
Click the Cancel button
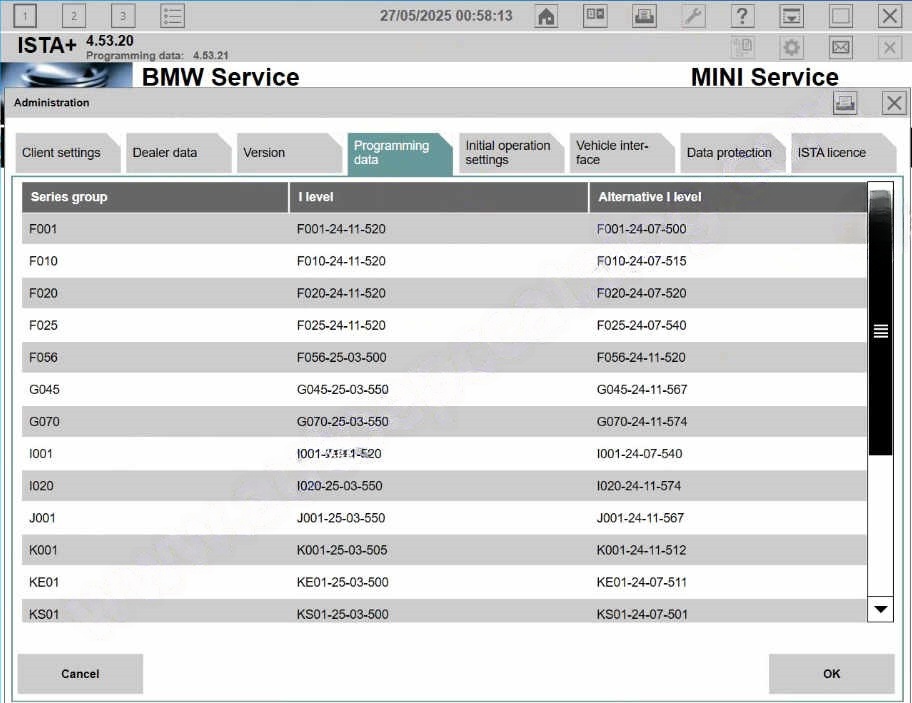click(x=80, y=673)
